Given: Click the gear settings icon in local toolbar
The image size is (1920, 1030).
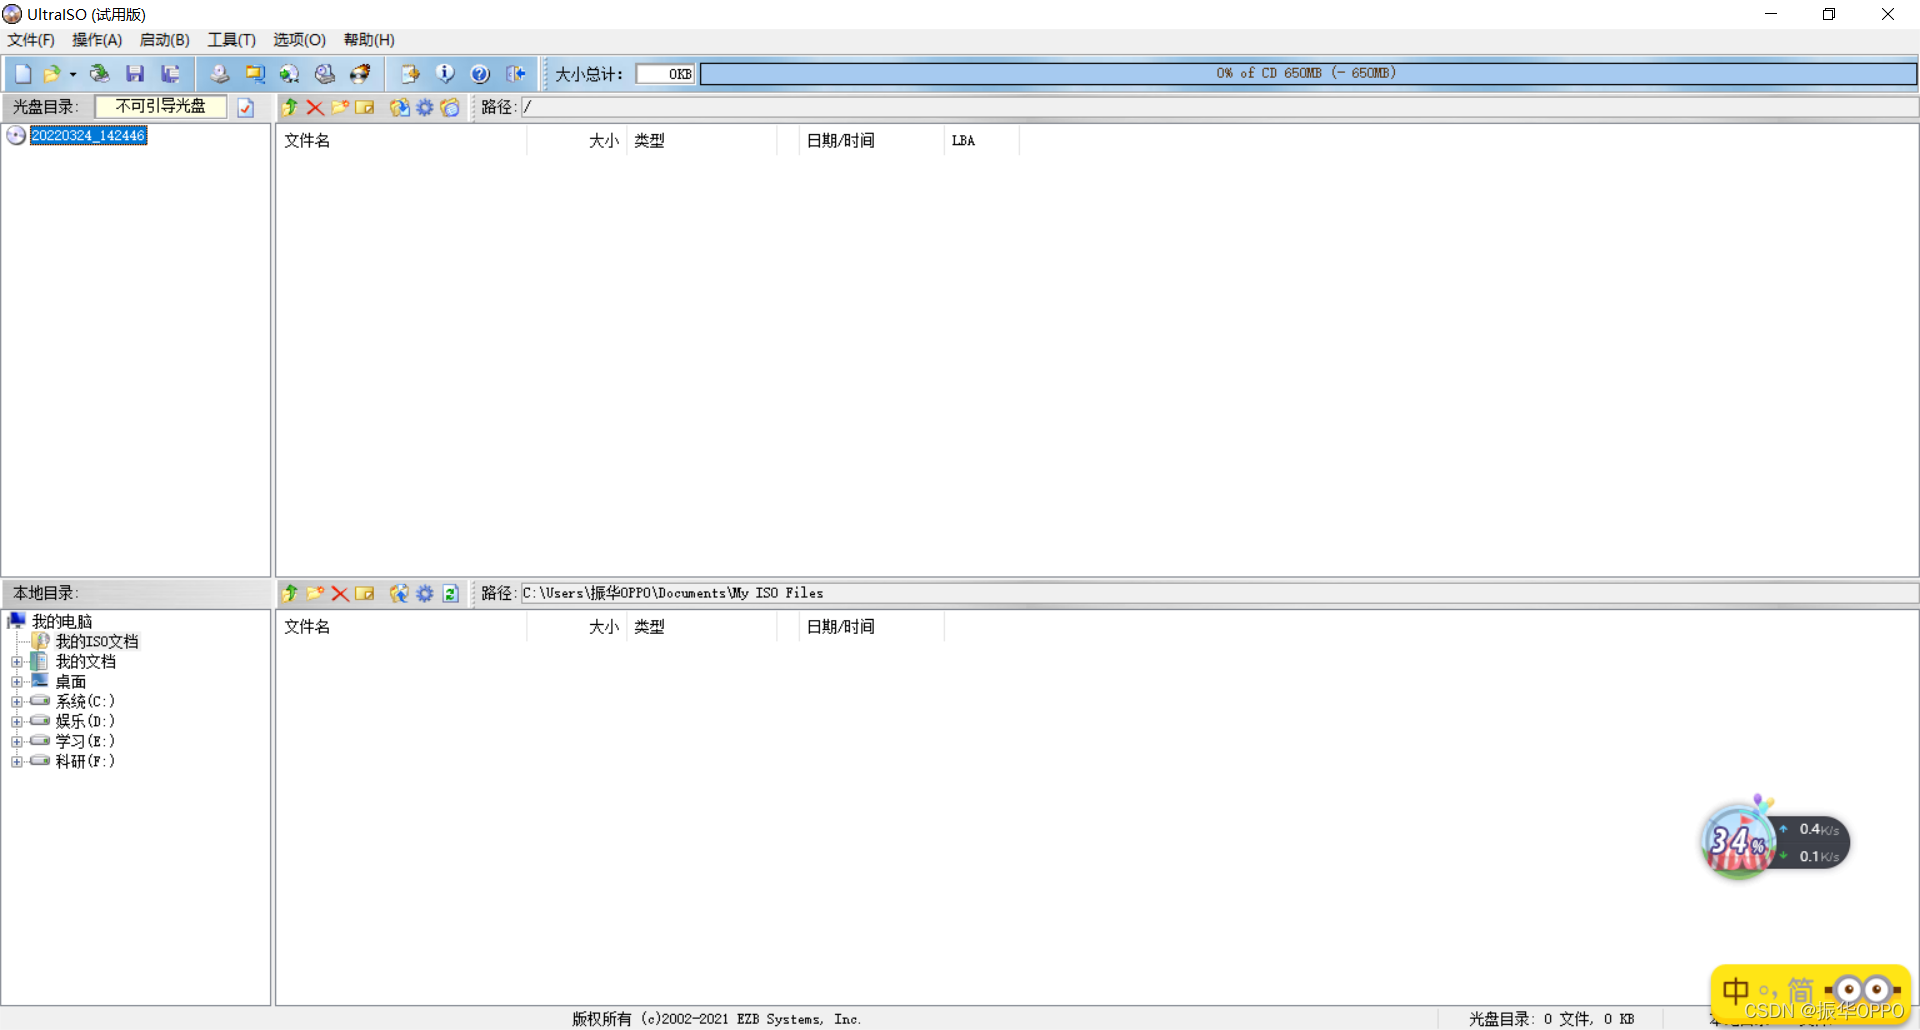Looking at the screenshot, I should tap(425, 593).
